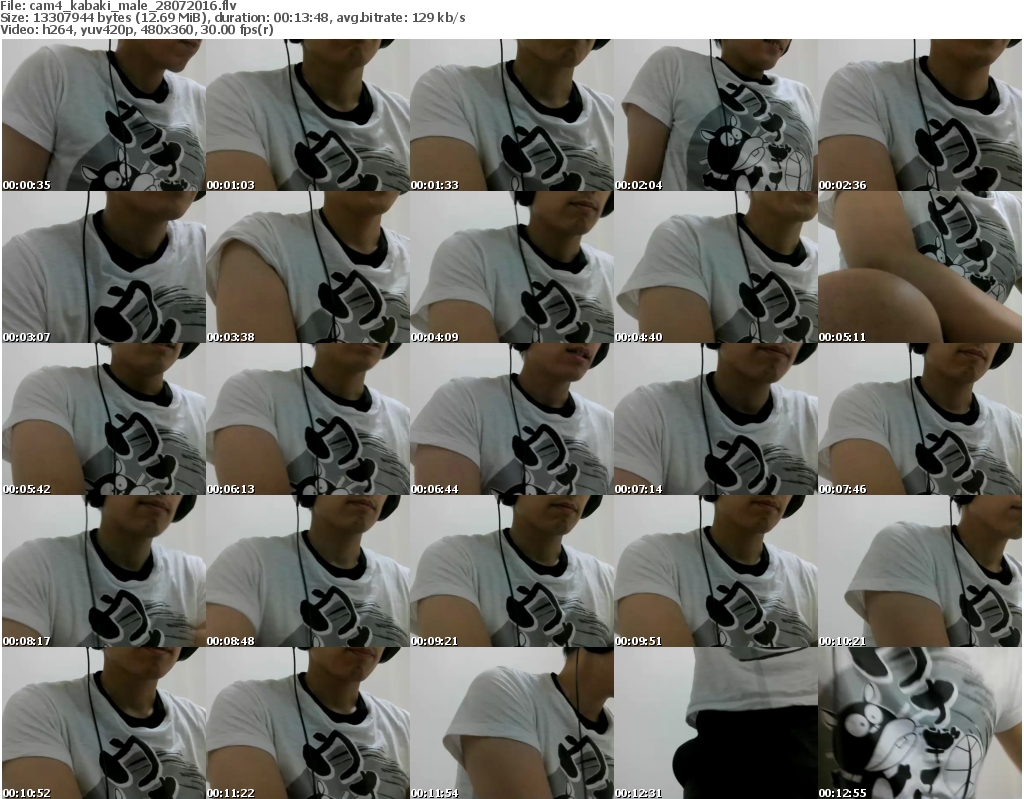Choose the 00:08:17 video frame
1024x799 pixels.
(x=104, y=571)
